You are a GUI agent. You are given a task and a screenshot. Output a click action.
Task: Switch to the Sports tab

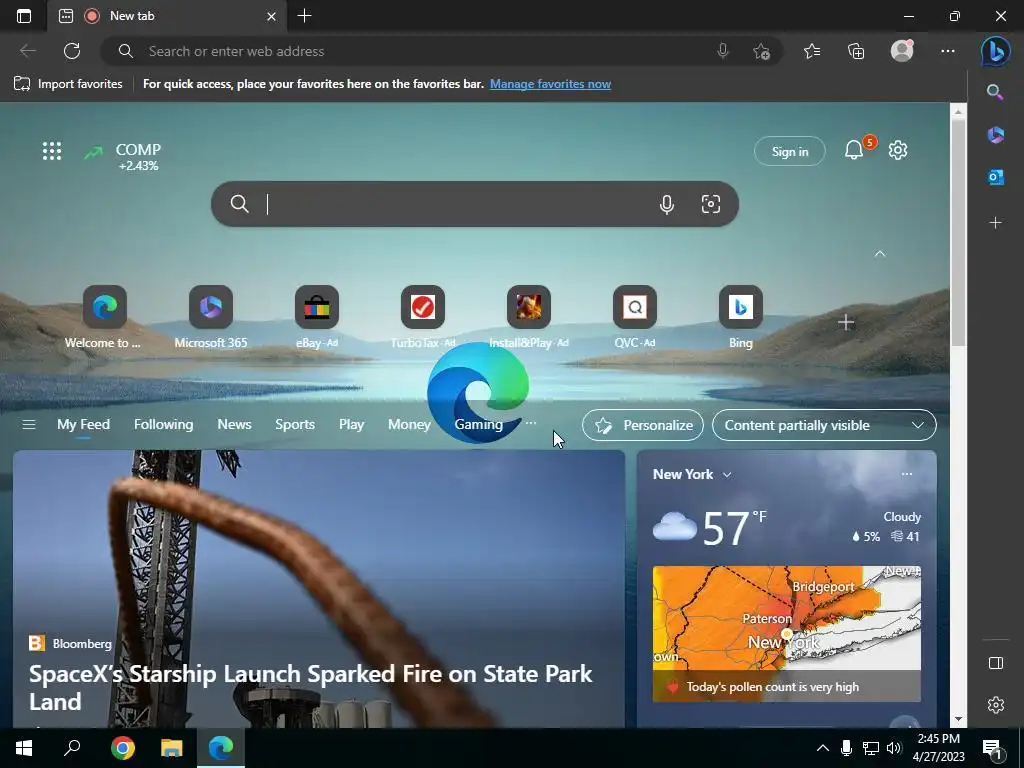tap(295, 424)
